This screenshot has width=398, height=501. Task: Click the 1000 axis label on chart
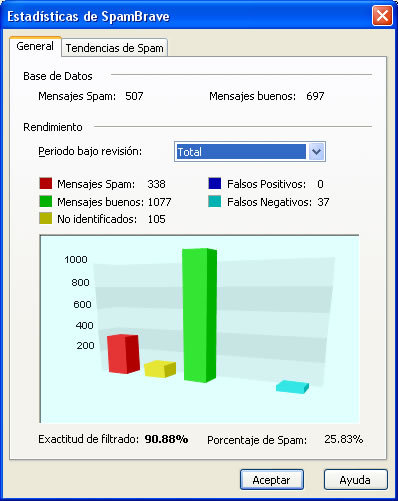pos(76,259)
